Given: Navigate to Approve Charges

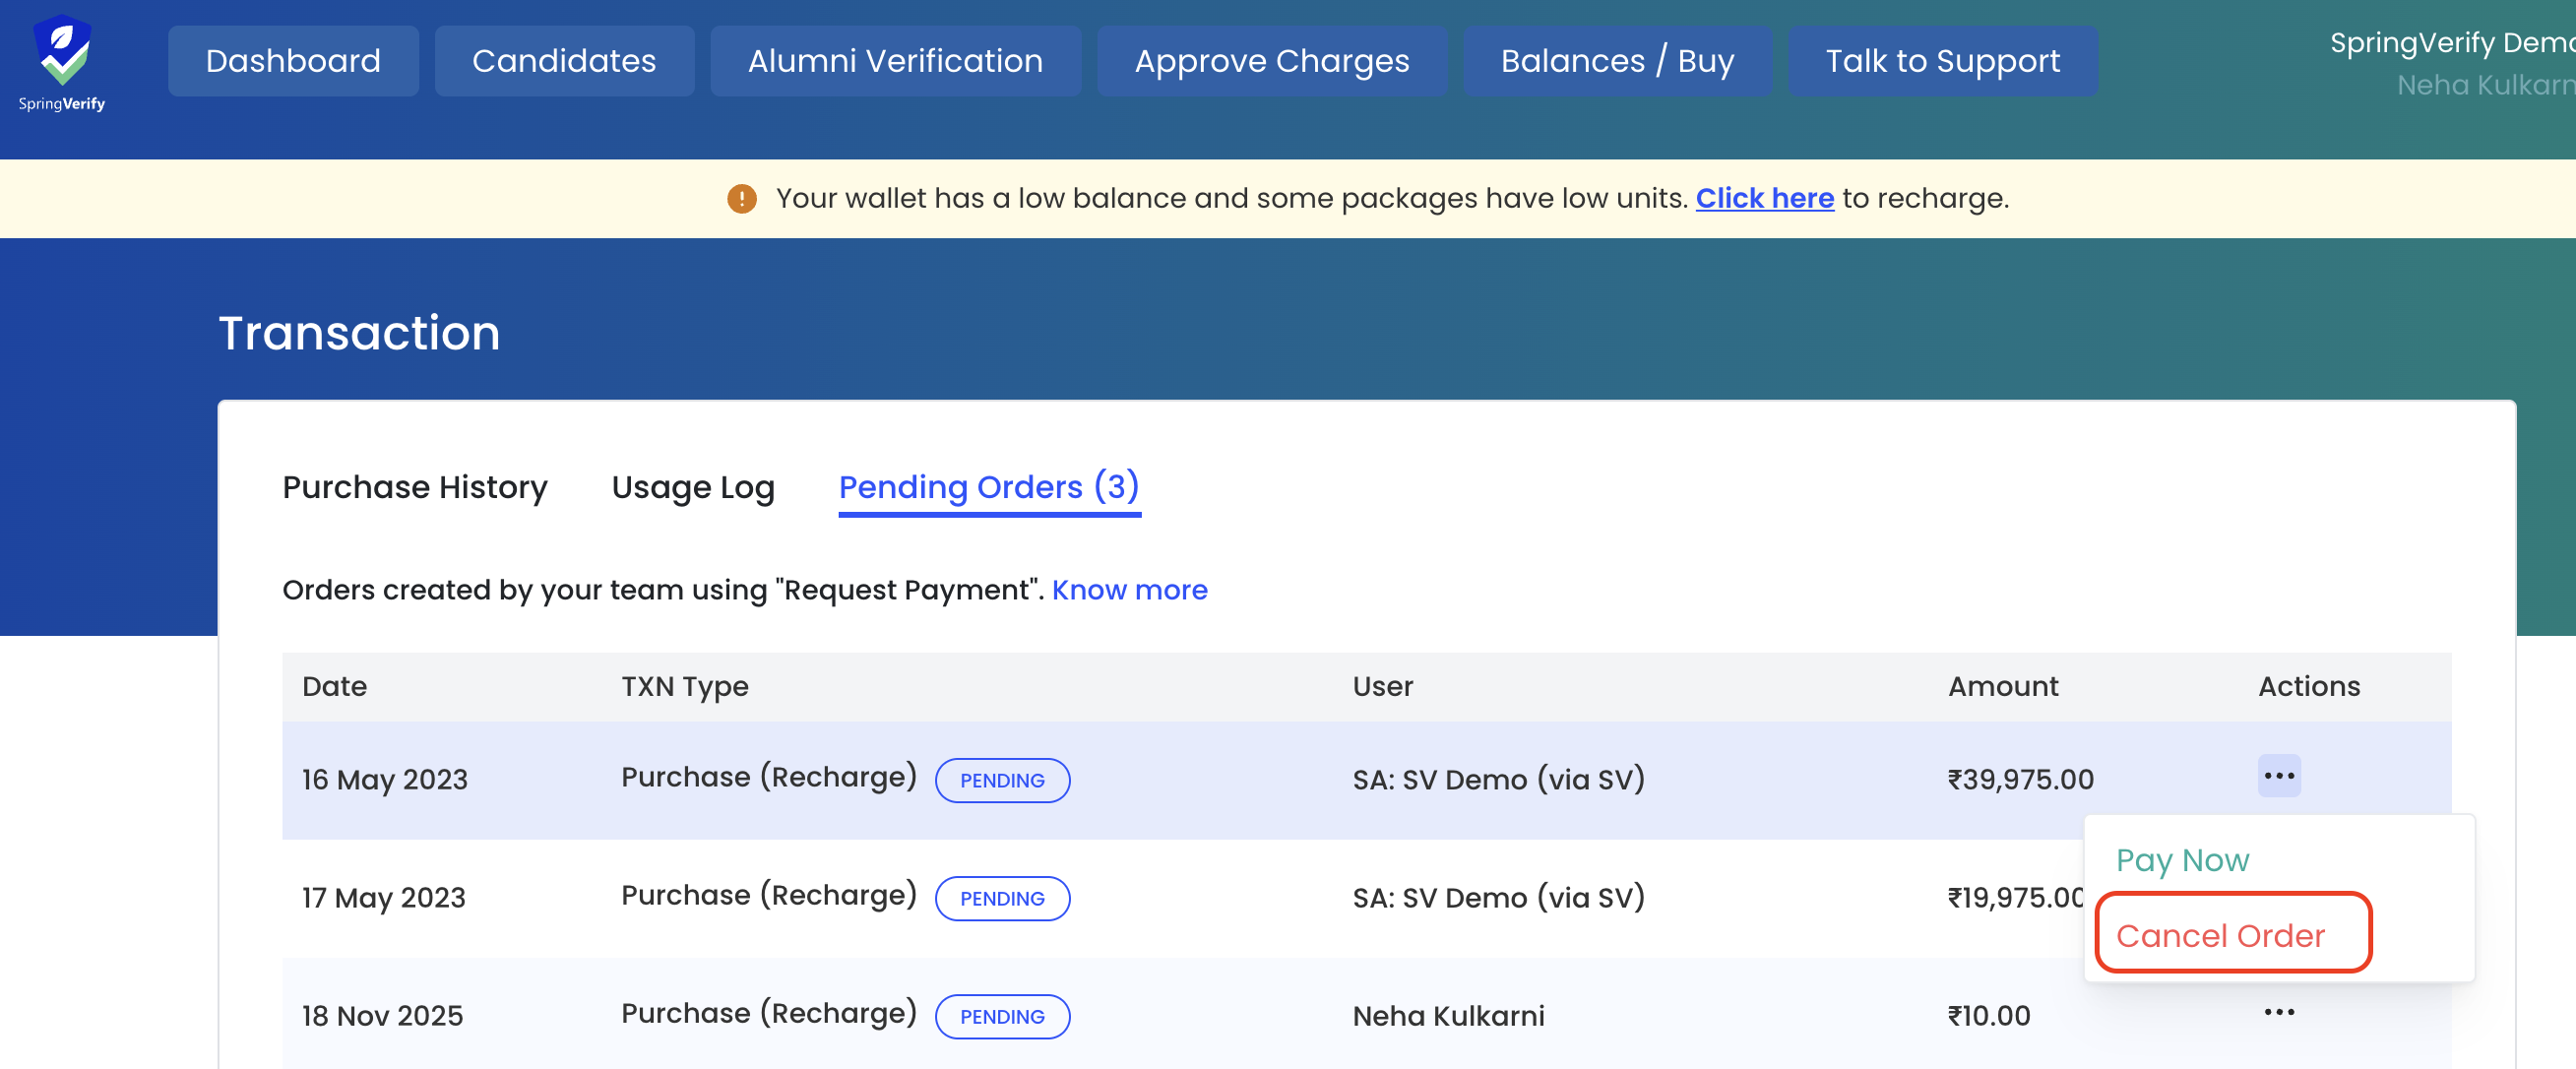Looking at the screenshot, I should tap(1271, 61).
